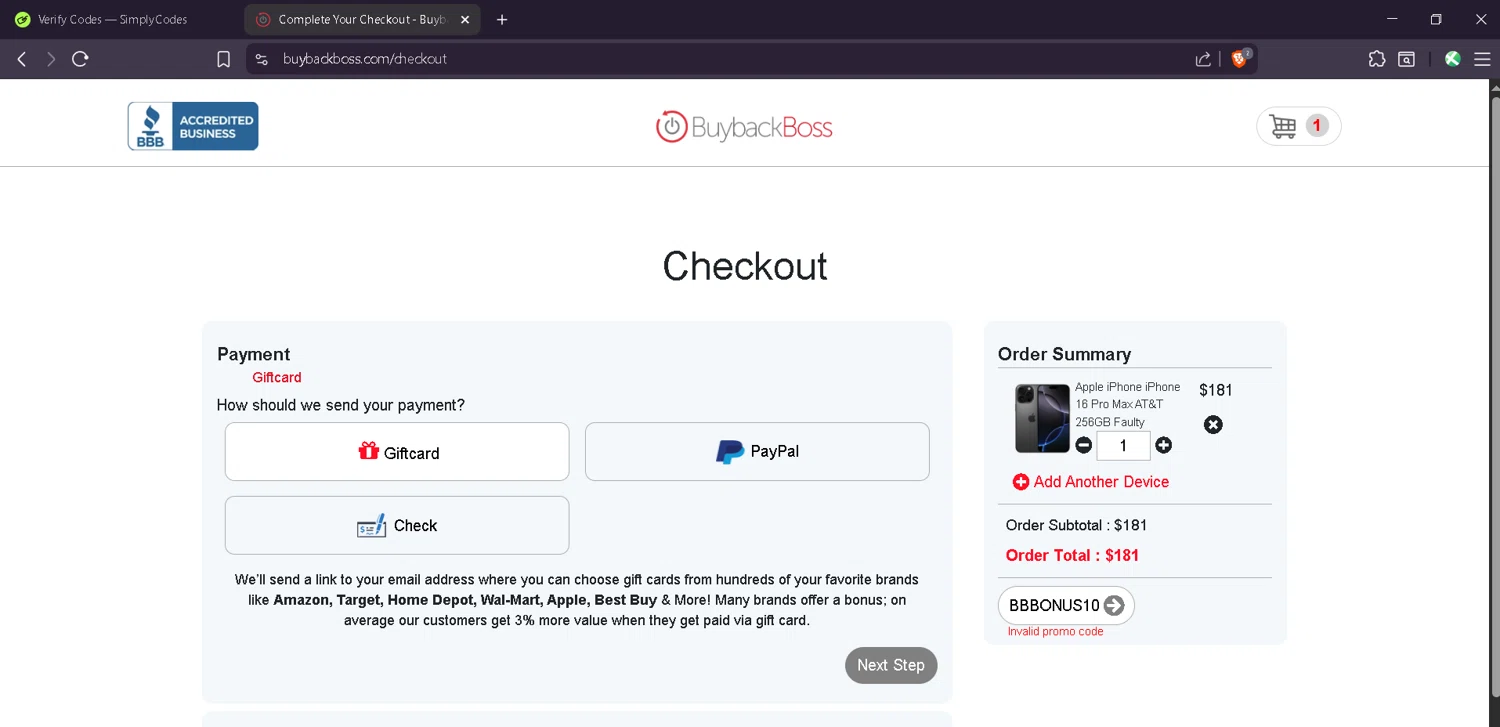1500x727 pixels.
Task: Open the extensions puzzle icon
Action: (x=1377, y=59)
